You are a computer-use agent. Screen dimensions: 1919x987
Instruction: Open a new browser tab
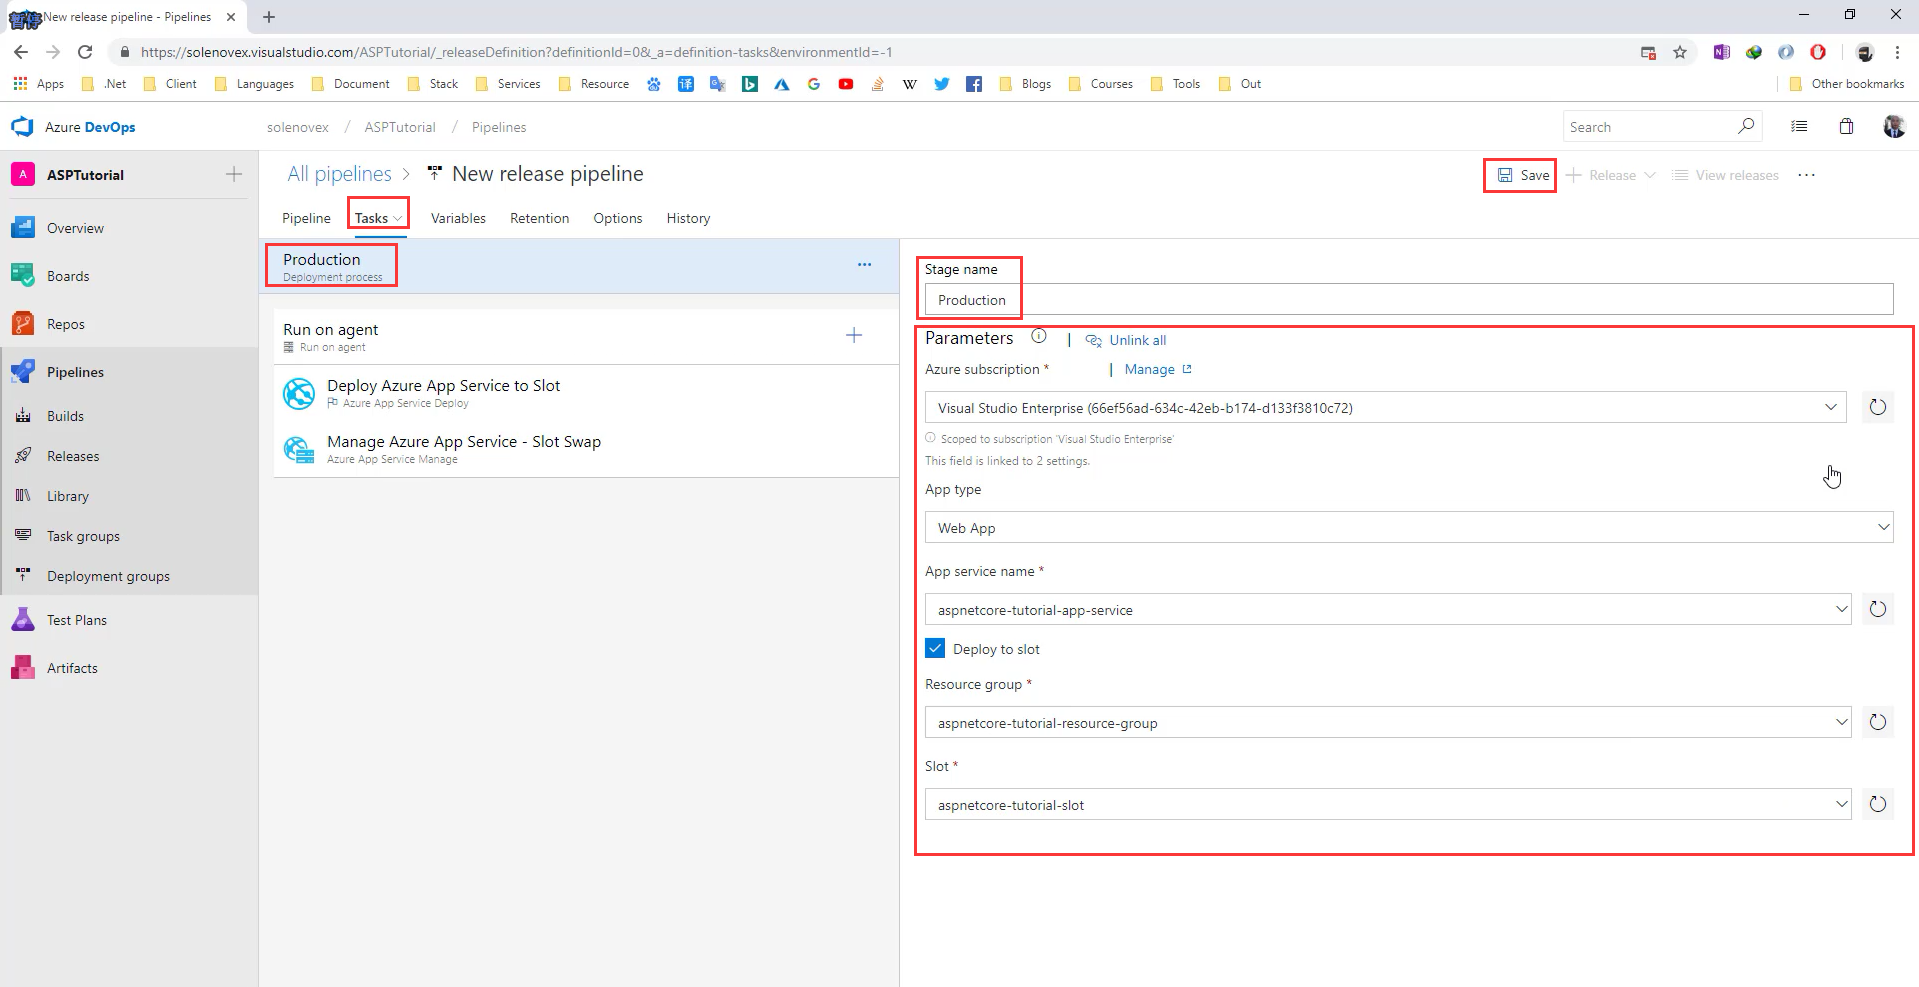(269, 16)
